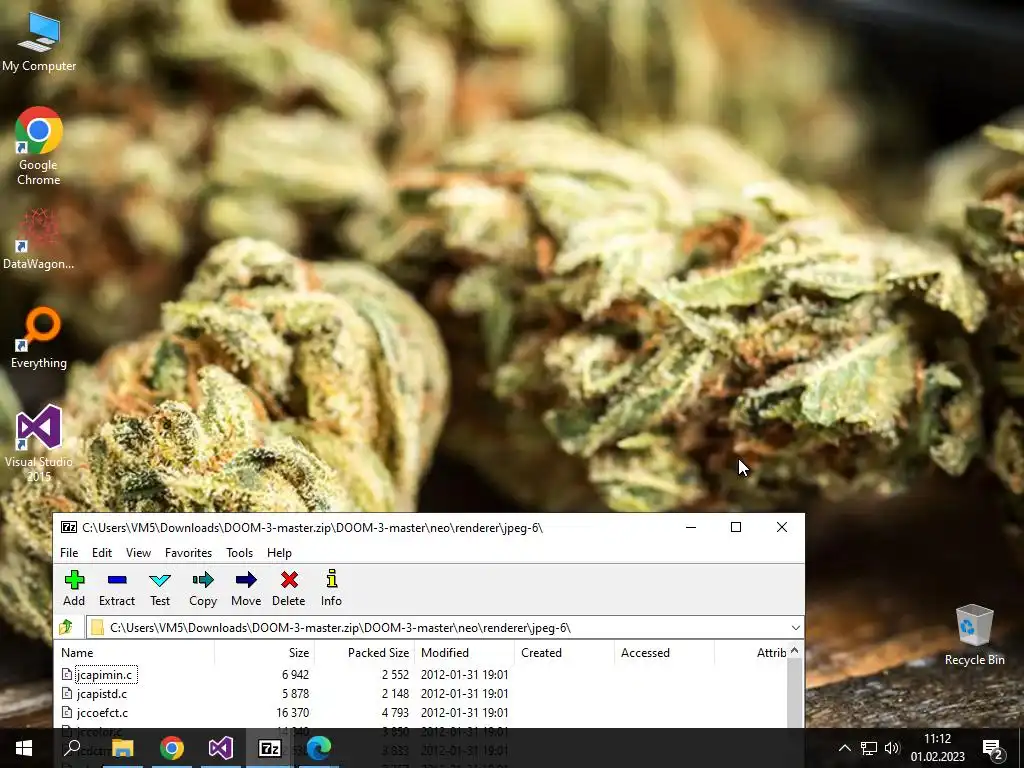Open the notification center icon
1024x768 pixels.
coord(993,749)
